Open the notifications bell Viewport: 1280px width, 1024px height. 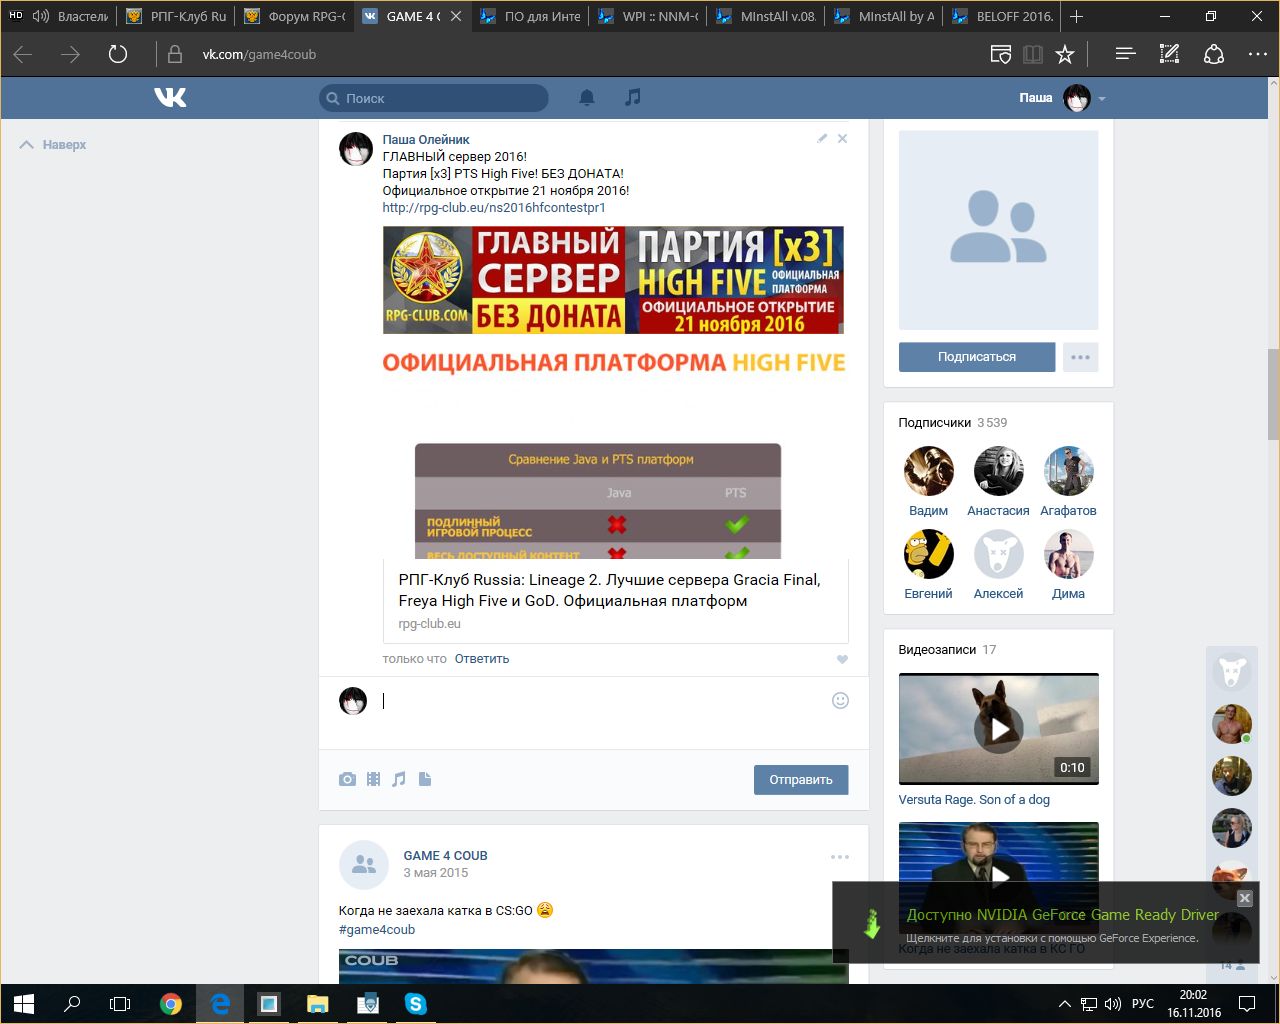coord(587,97)
